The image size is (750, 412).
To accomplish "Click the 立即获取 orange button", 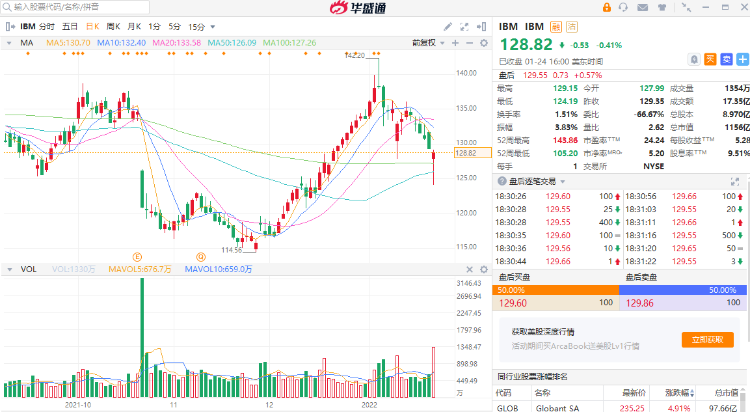I will click(707, 339).
